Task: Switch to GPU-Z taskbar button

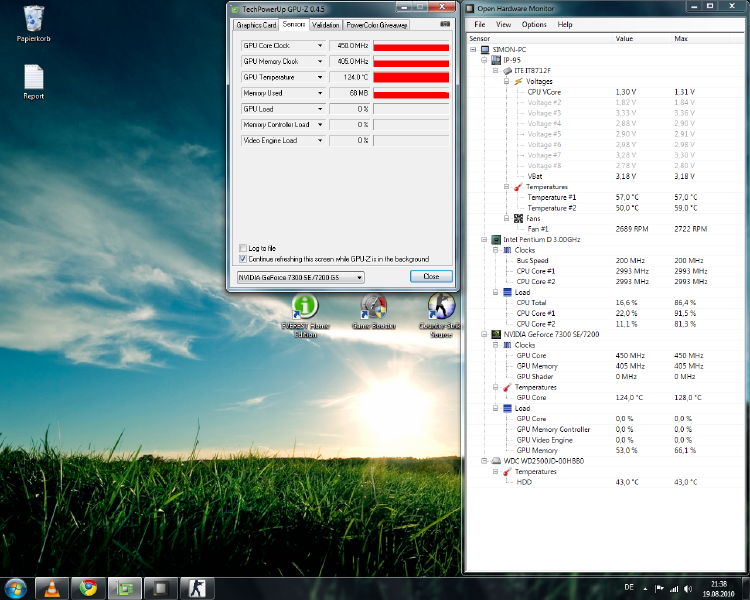Action: click(125, 589)
